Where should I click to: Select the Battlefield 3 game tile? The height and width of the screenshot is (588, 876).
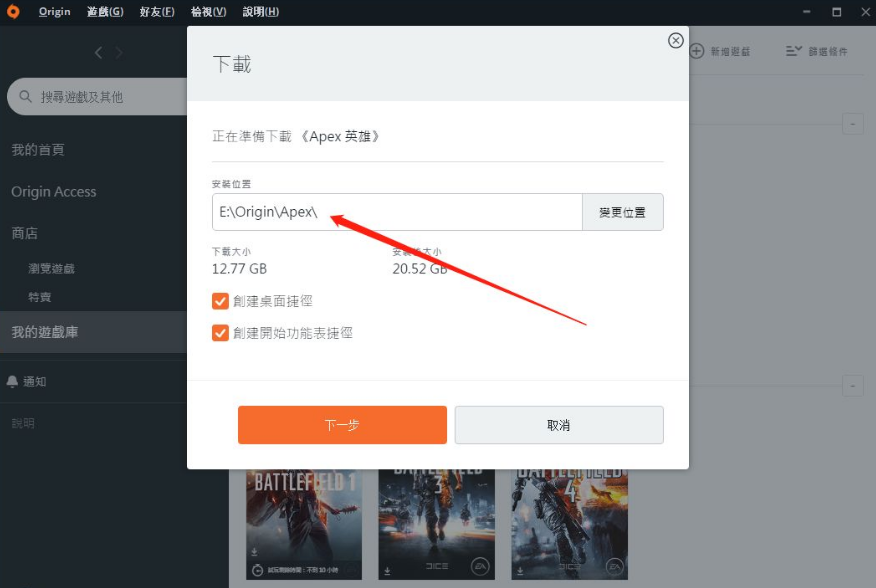coord(436,524)
